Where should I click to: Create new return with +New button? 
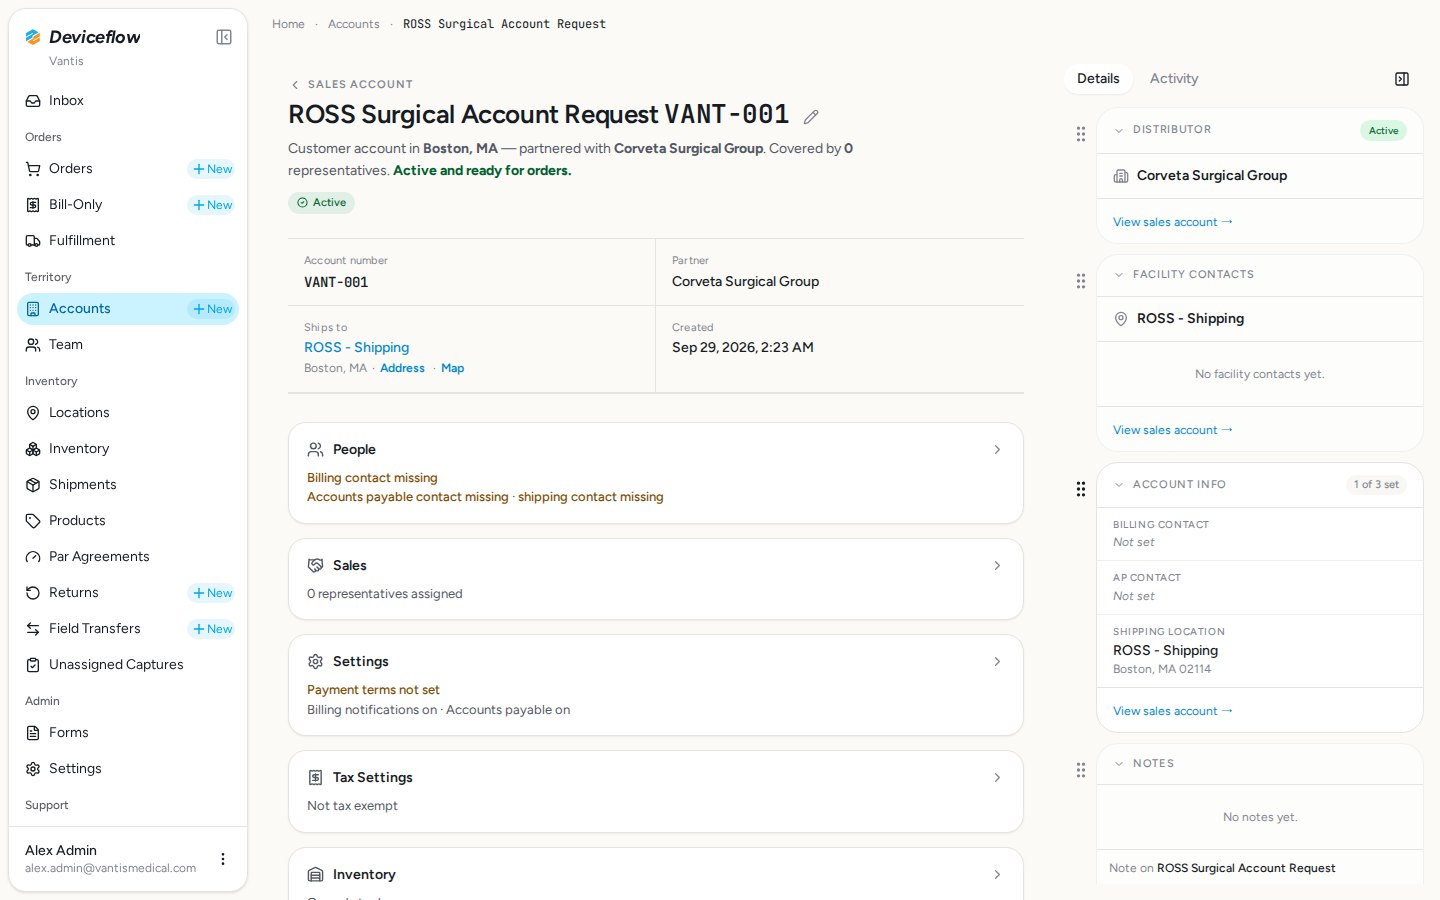point(212,593)
